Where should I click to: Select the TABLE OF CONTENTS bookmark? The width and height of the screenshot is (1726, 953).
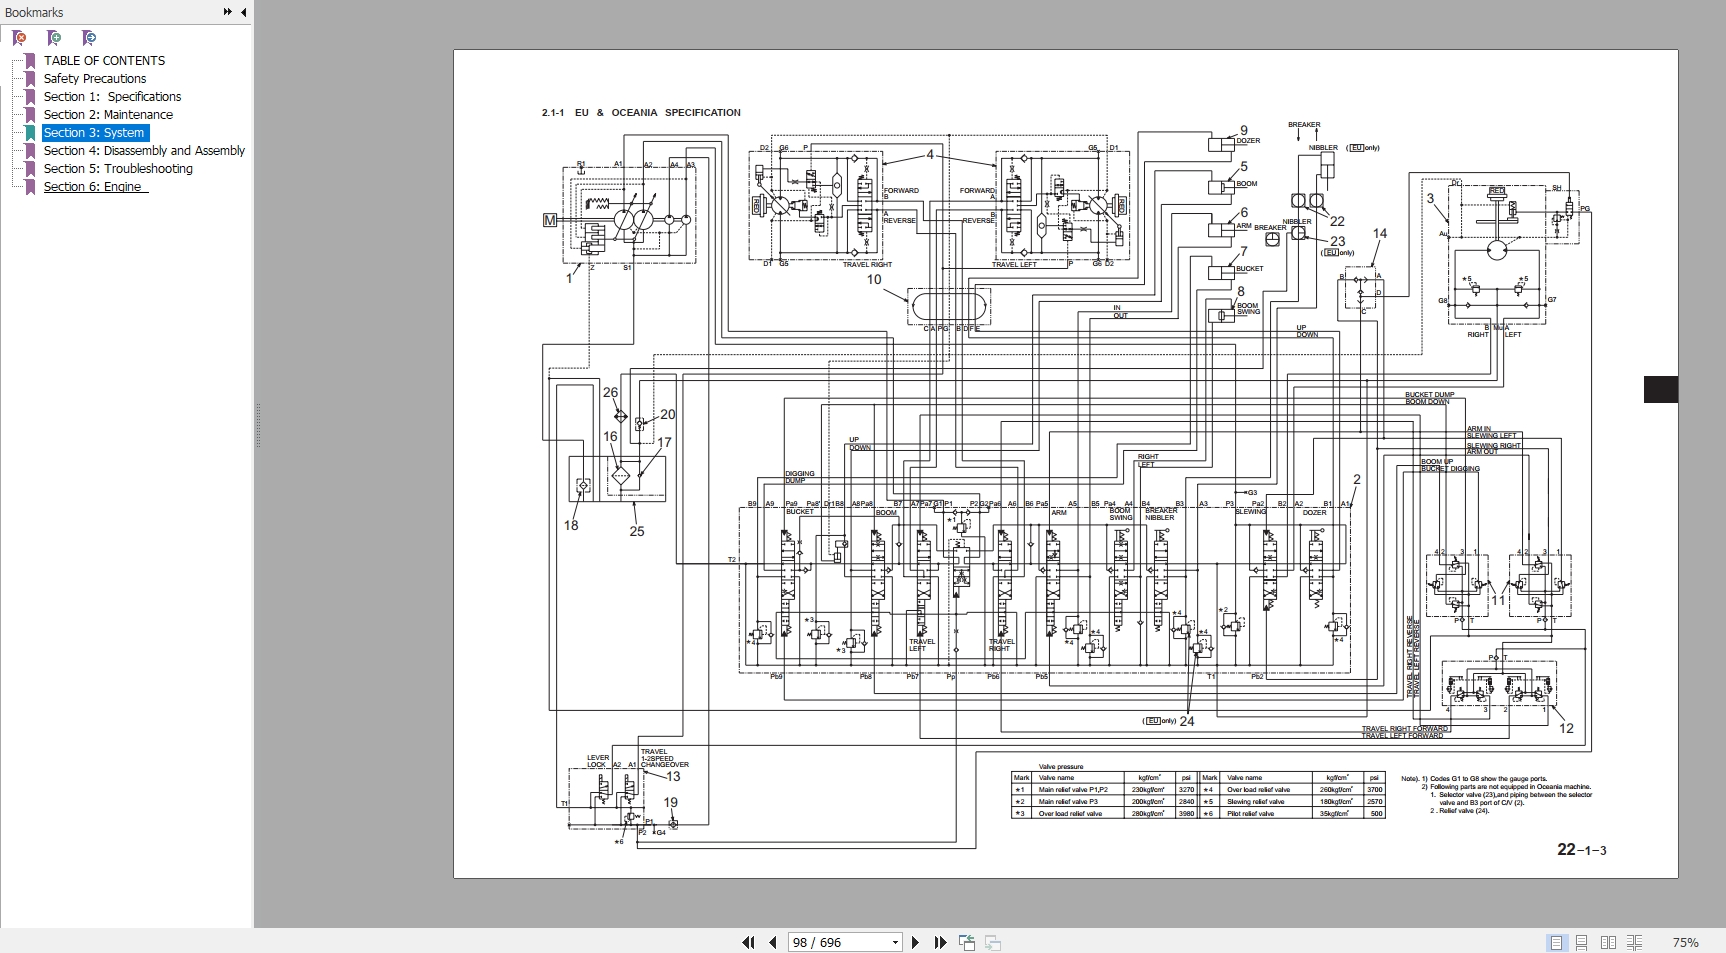(104, 60)
